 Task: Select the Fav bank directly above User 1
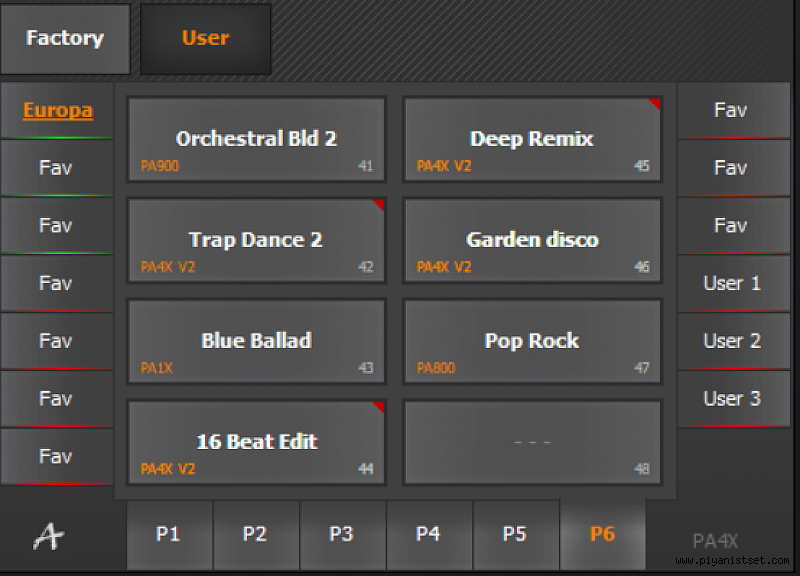[733, 226]
